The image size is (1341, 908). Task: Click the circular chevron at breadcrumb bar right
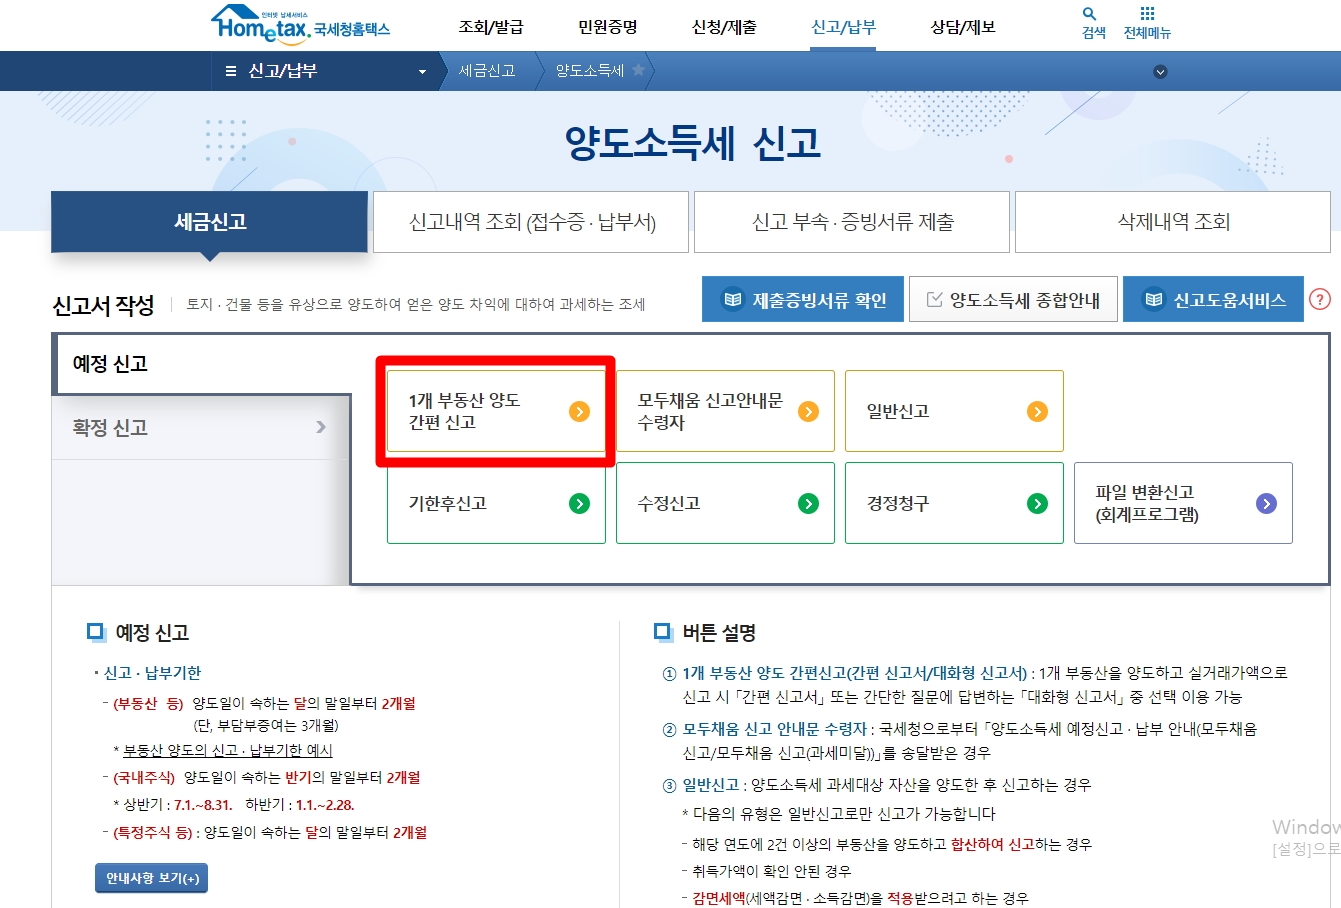pyautogui.click(x=1160, y=71)
